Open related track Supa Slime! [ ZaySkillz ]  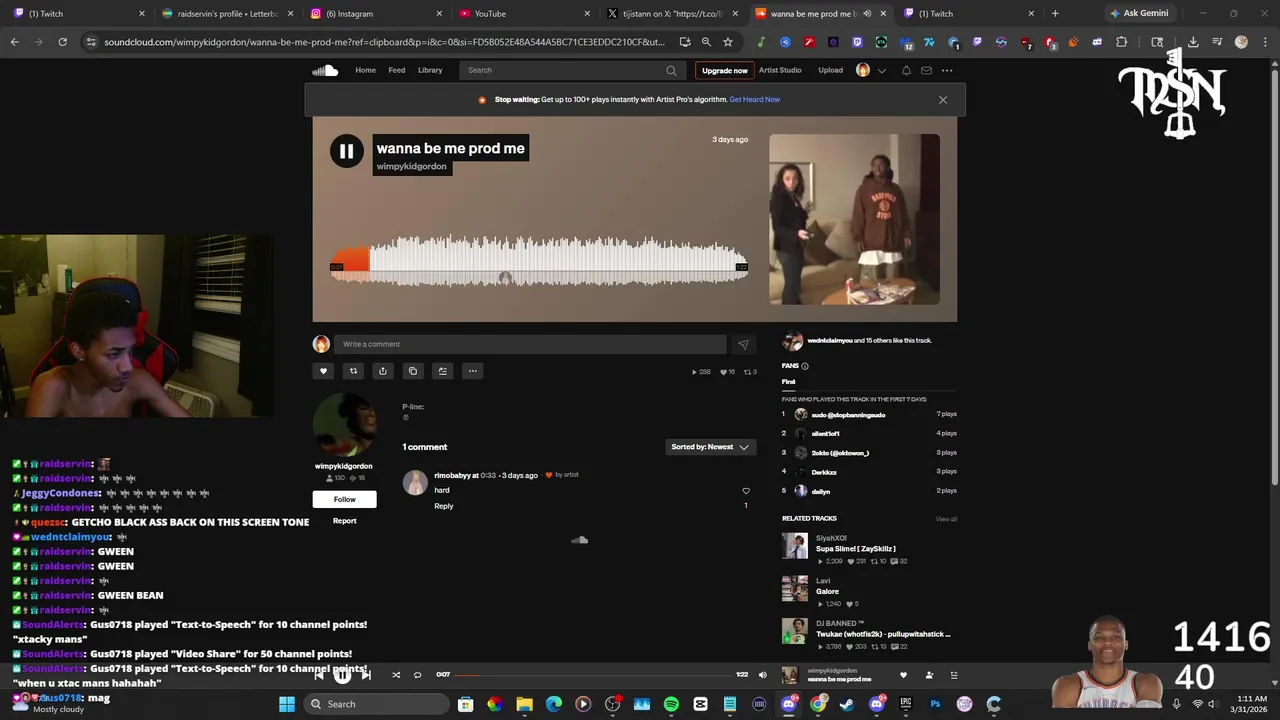point(855,549)
